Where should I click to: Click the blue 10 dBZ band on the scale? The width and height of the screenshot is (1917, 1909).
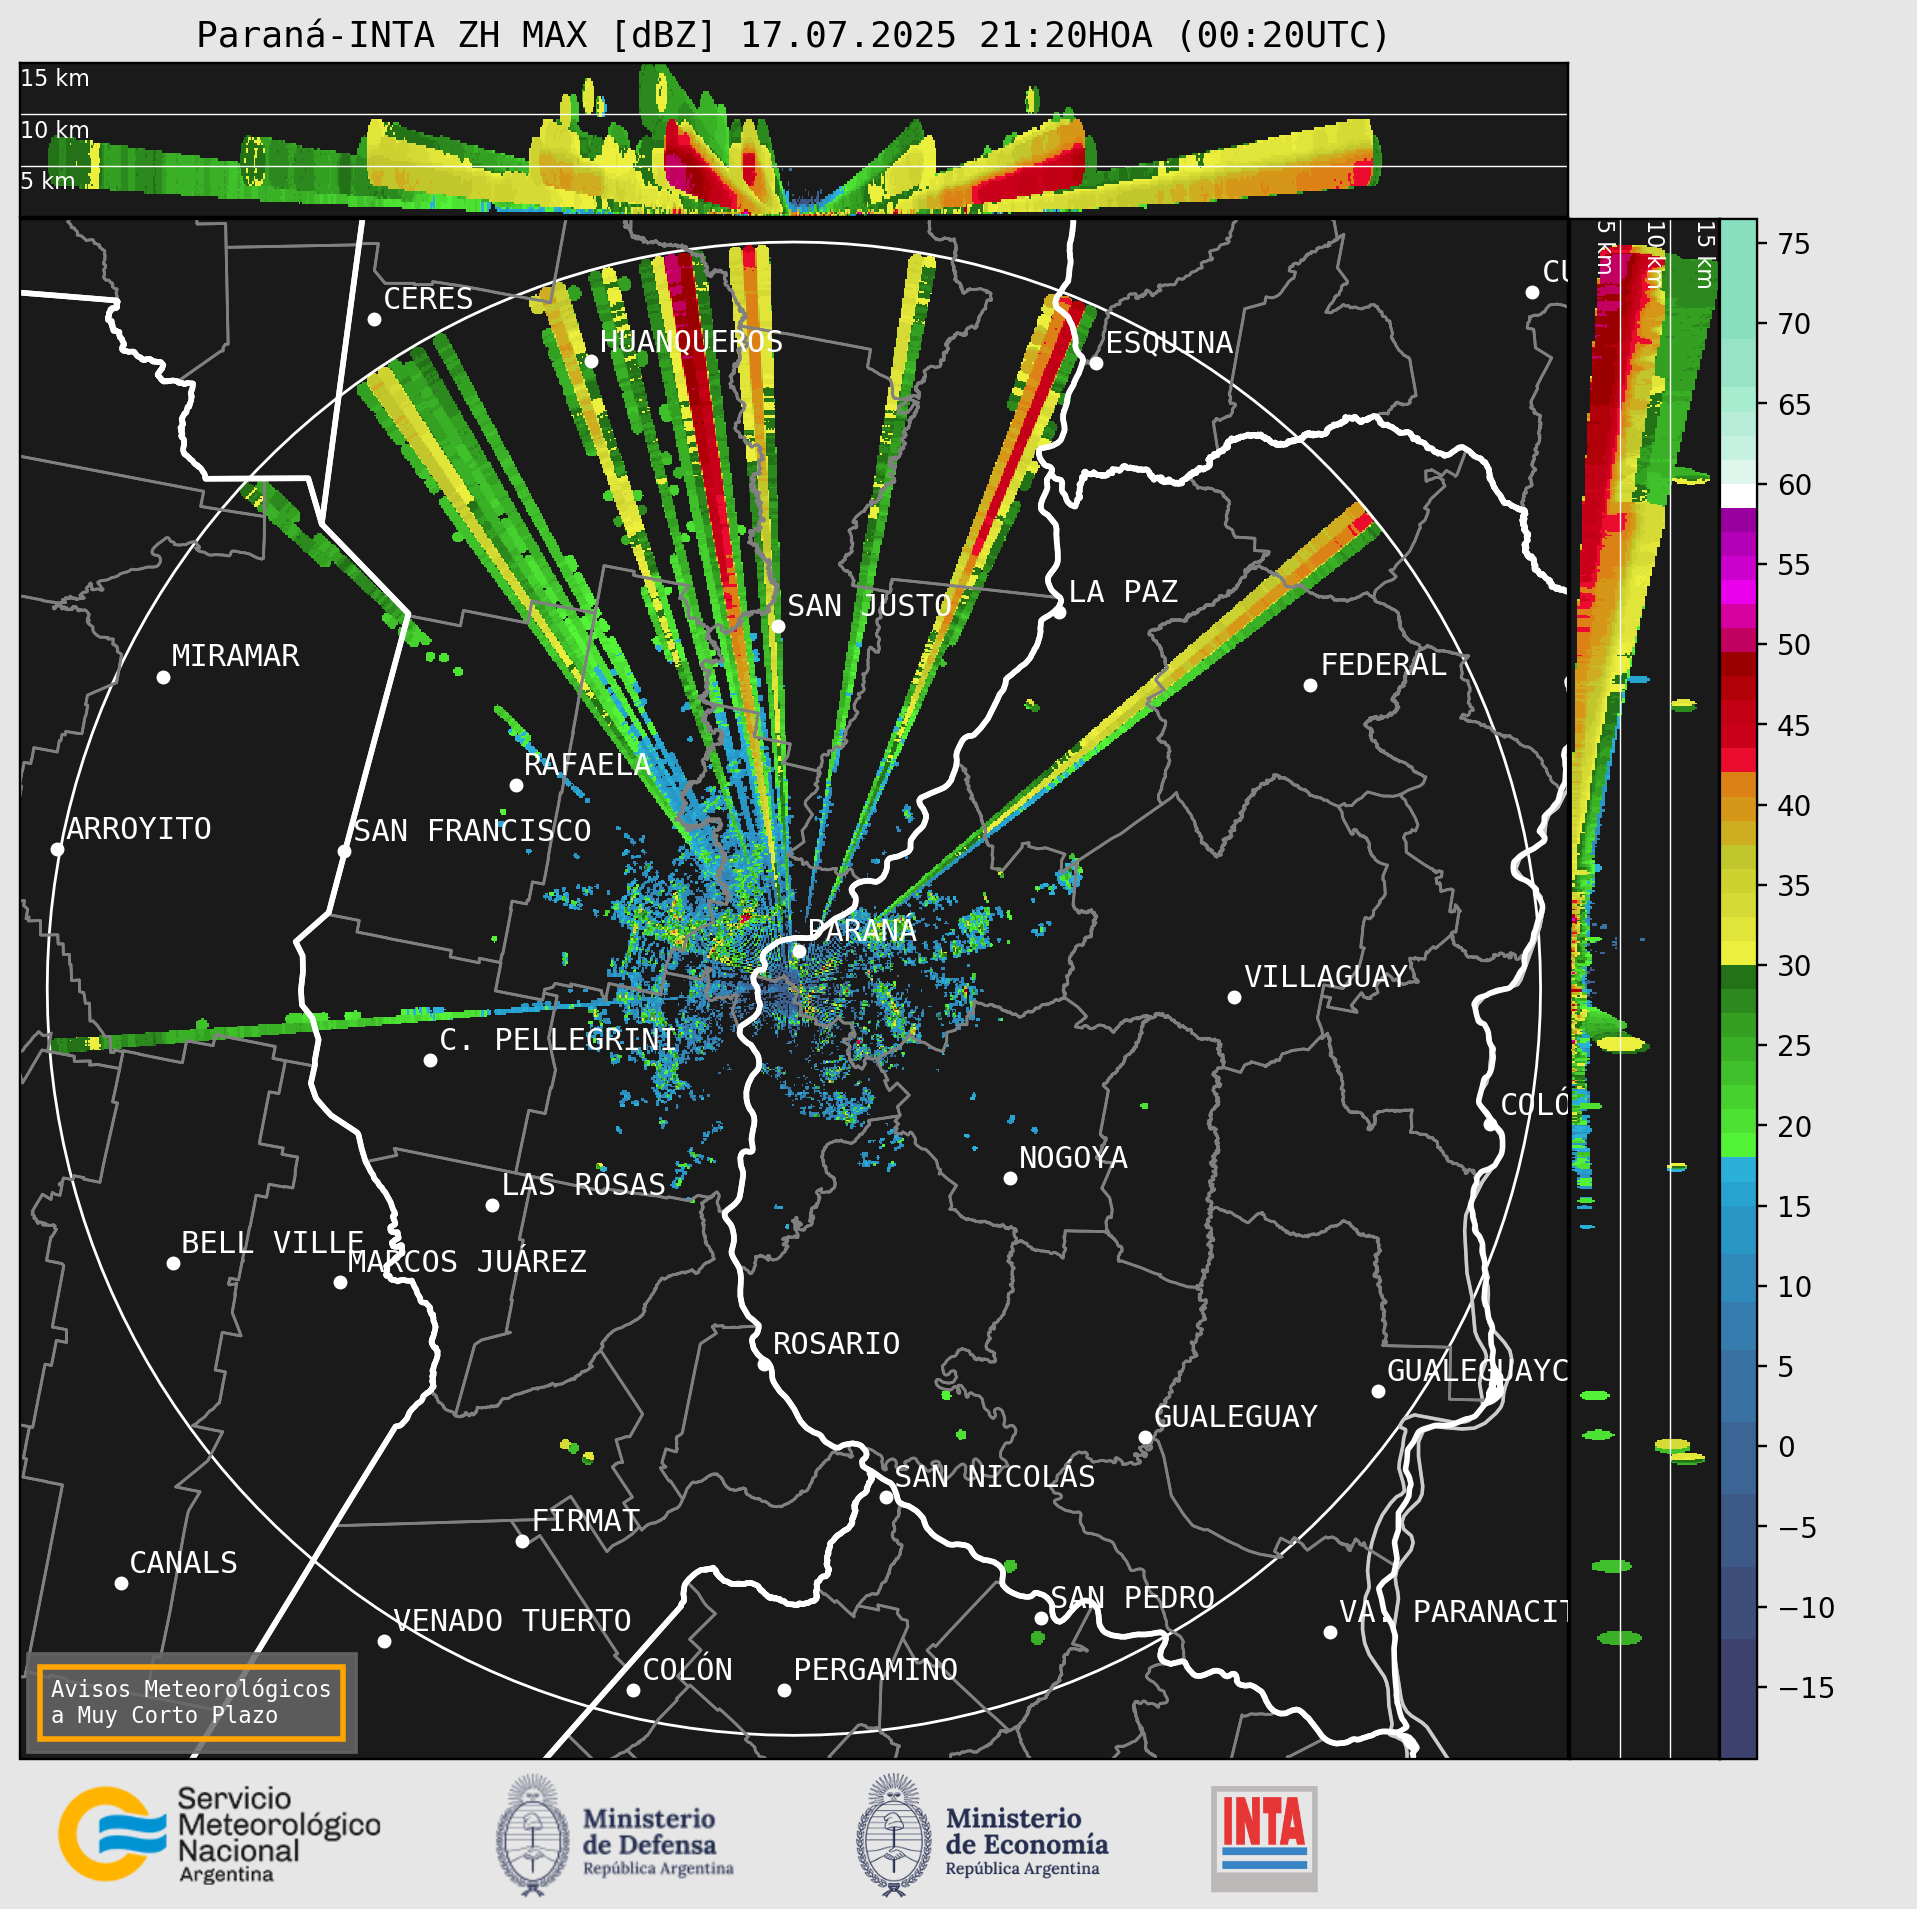click(x=1738, y=1278)
